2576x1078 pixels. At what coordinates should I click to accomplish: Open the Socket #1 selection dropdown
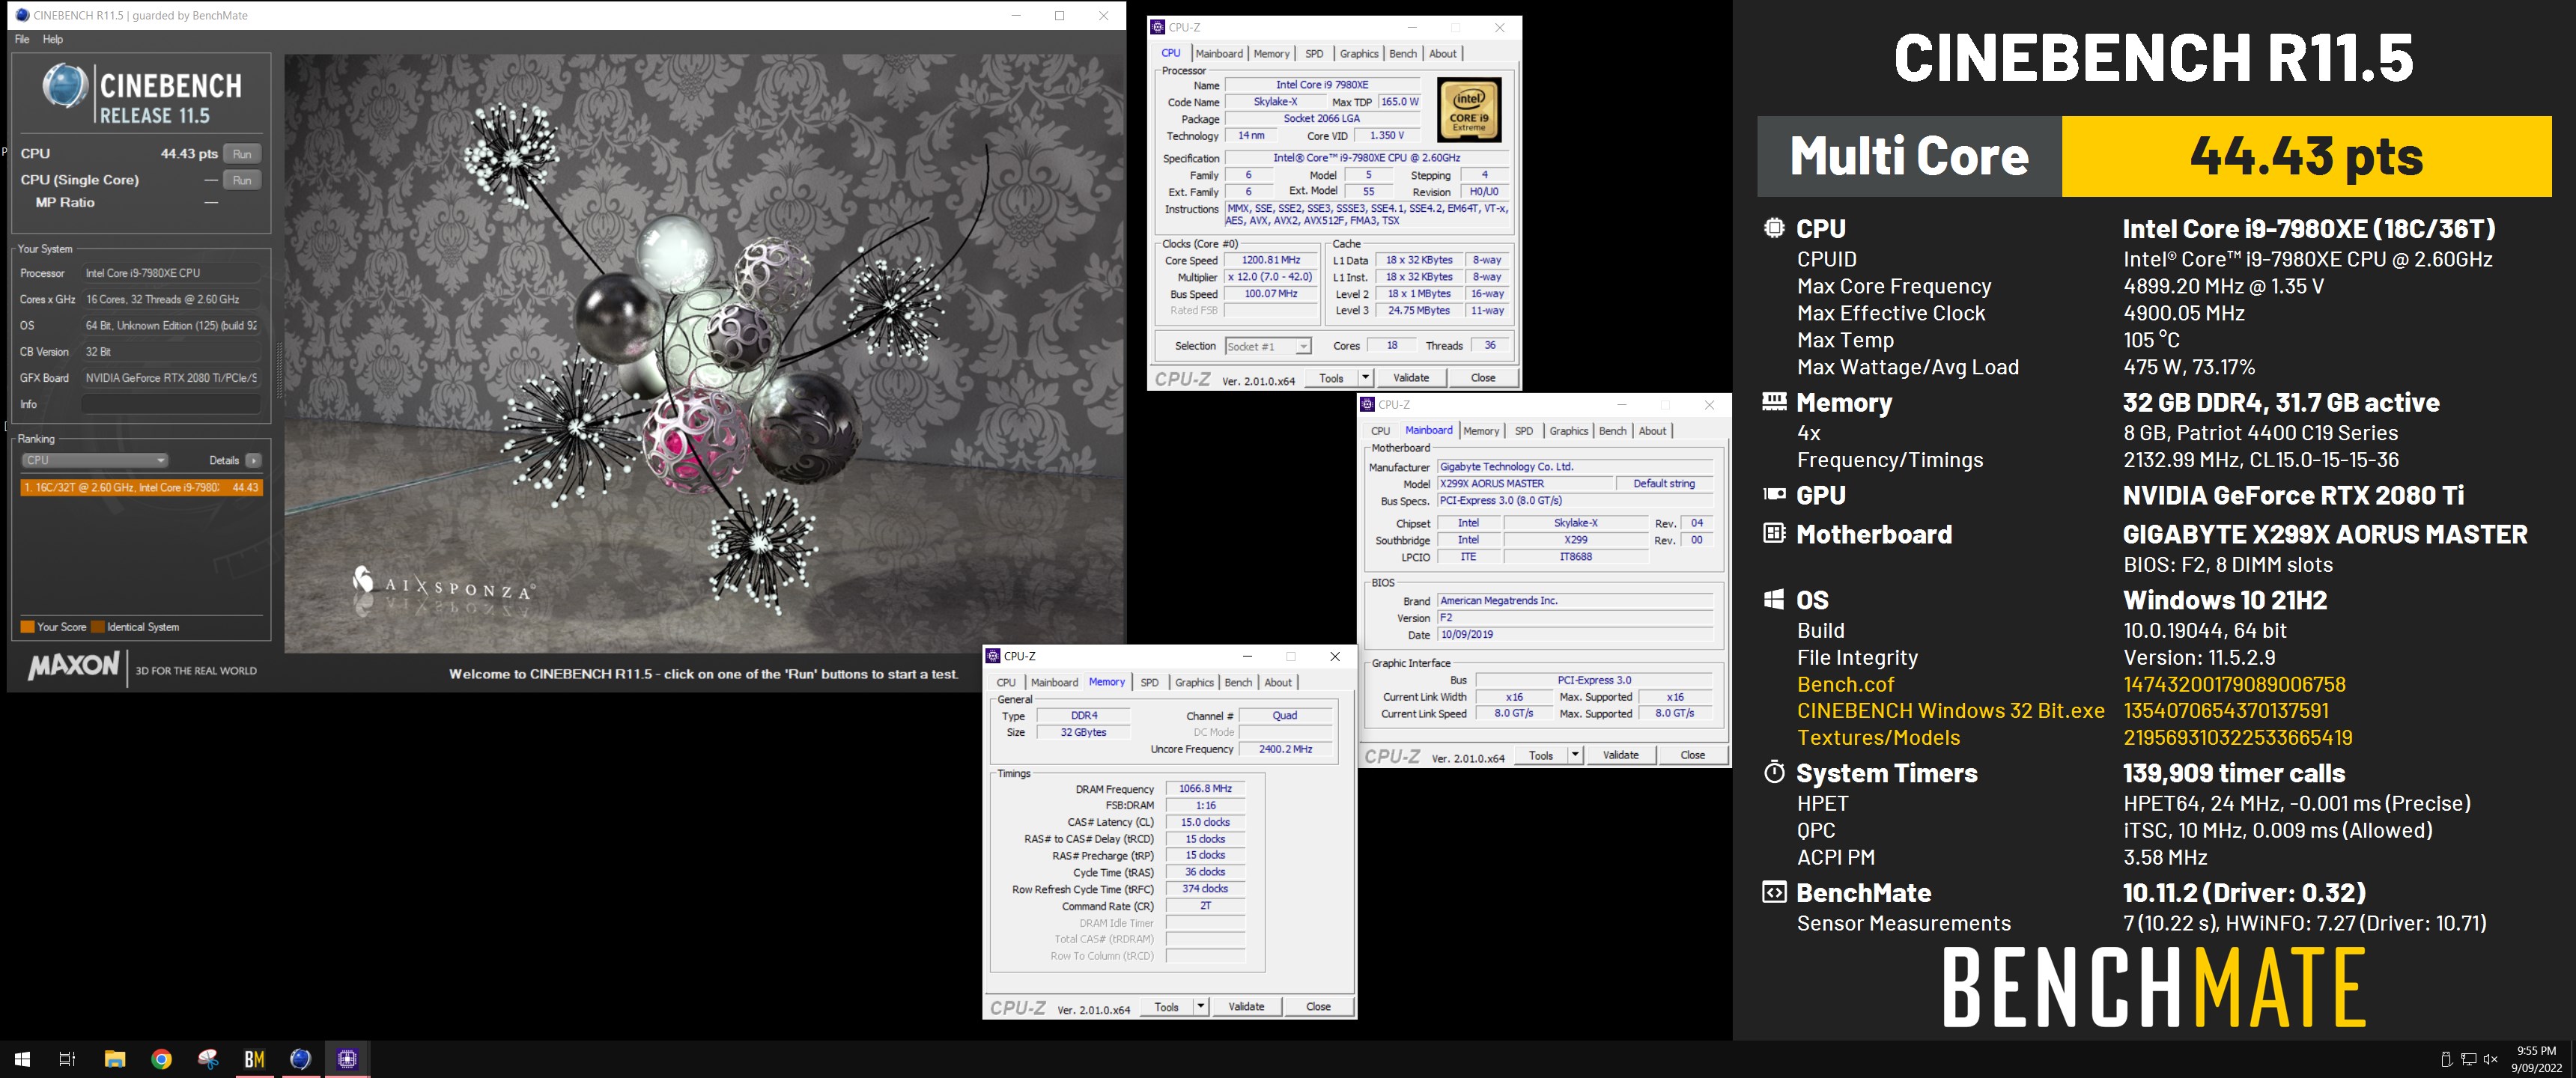(x=1267, y=346)
